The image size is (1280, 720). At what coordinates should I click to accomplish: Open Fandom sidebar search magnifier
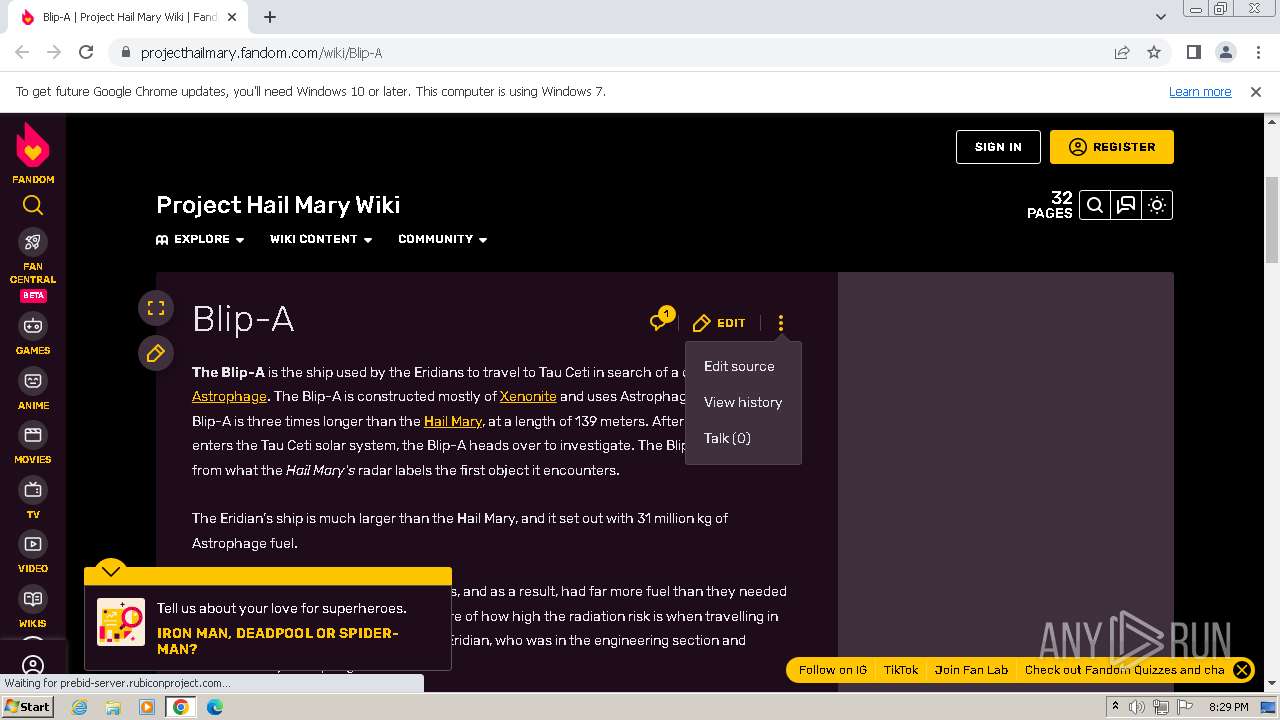[x=33, y=205]
